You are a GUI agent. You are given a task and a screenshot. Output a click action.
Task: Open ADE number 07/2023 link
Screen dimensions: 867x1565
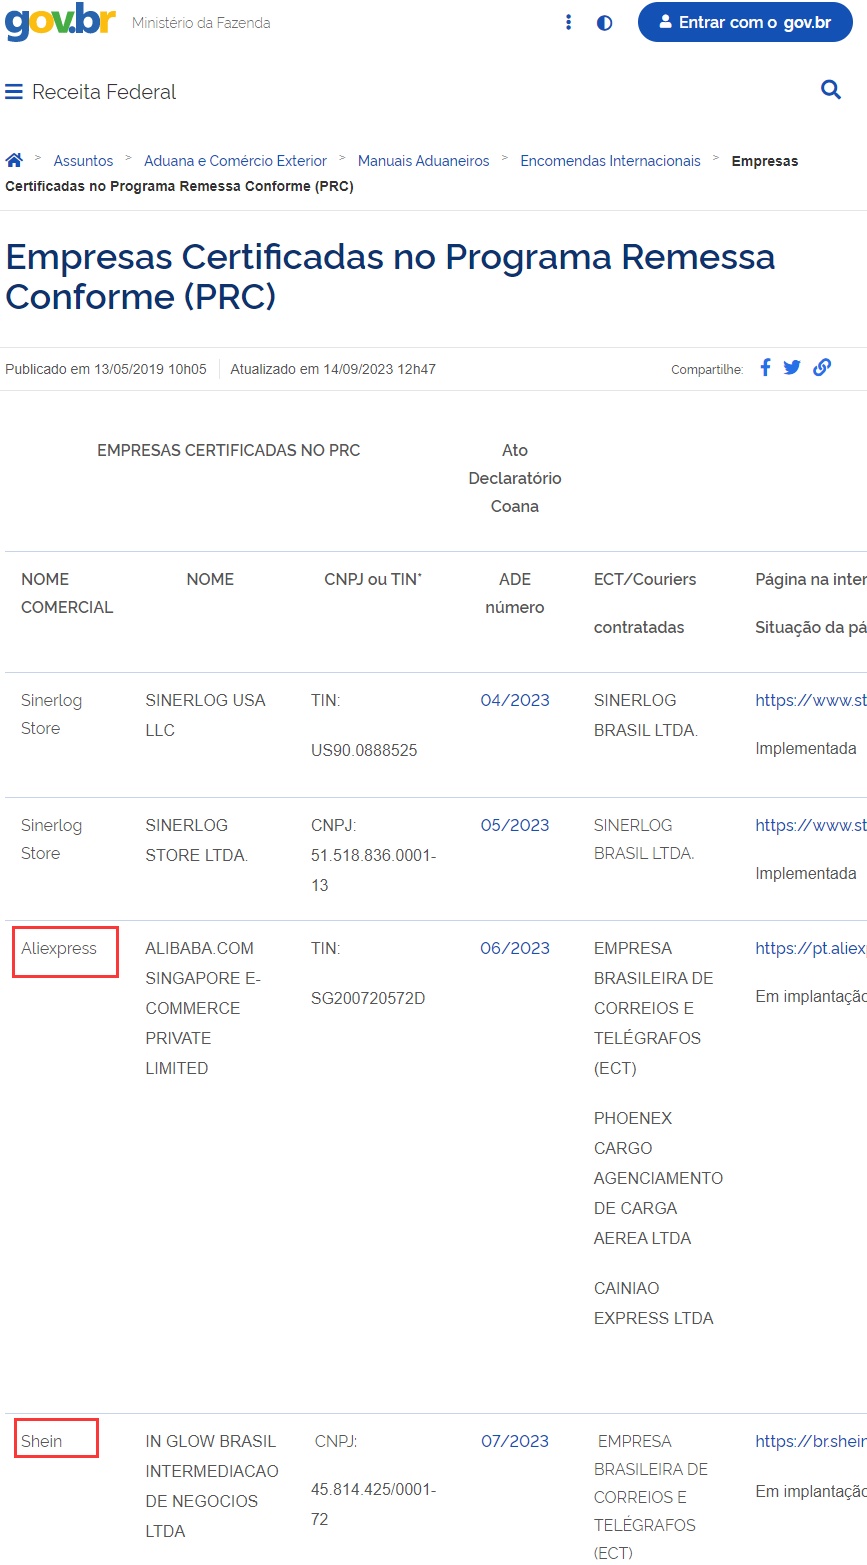(x=515, y=1441)
